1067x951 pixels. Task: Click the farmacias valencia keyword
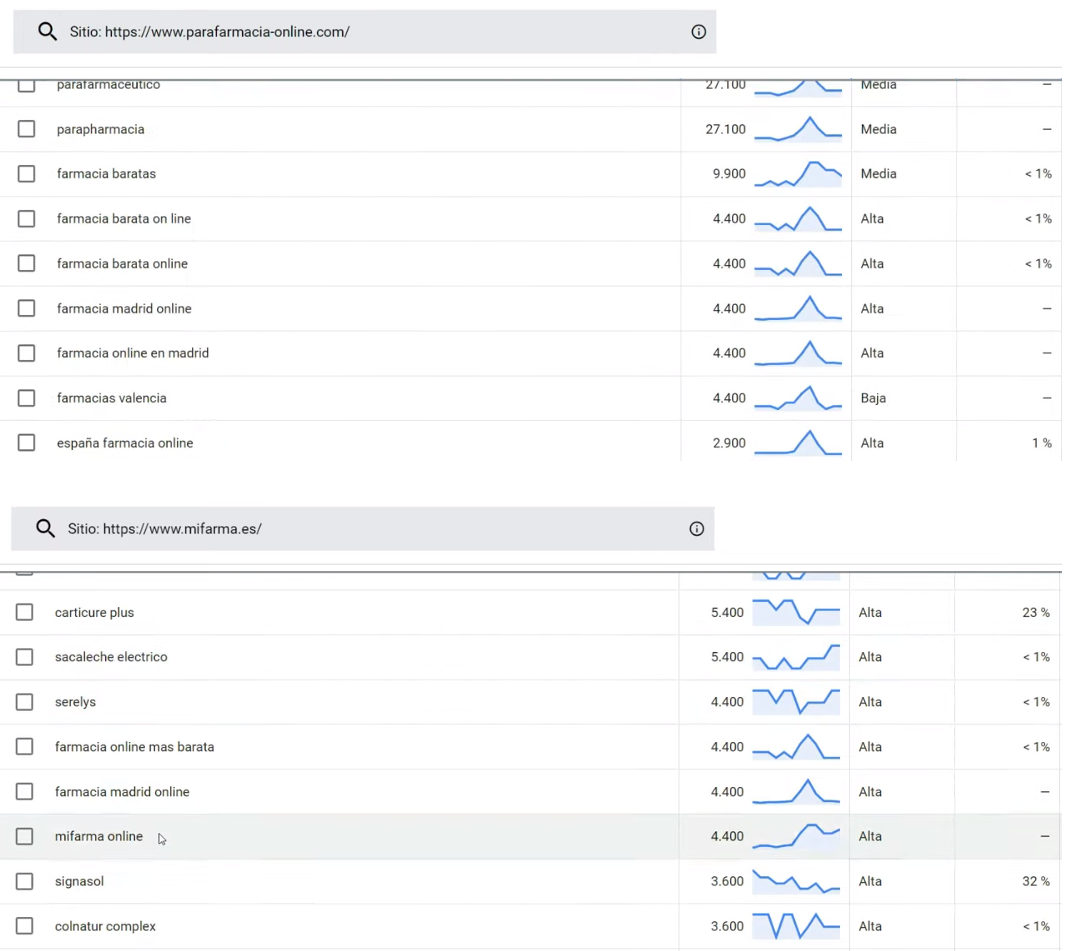[x=112, y=398]
